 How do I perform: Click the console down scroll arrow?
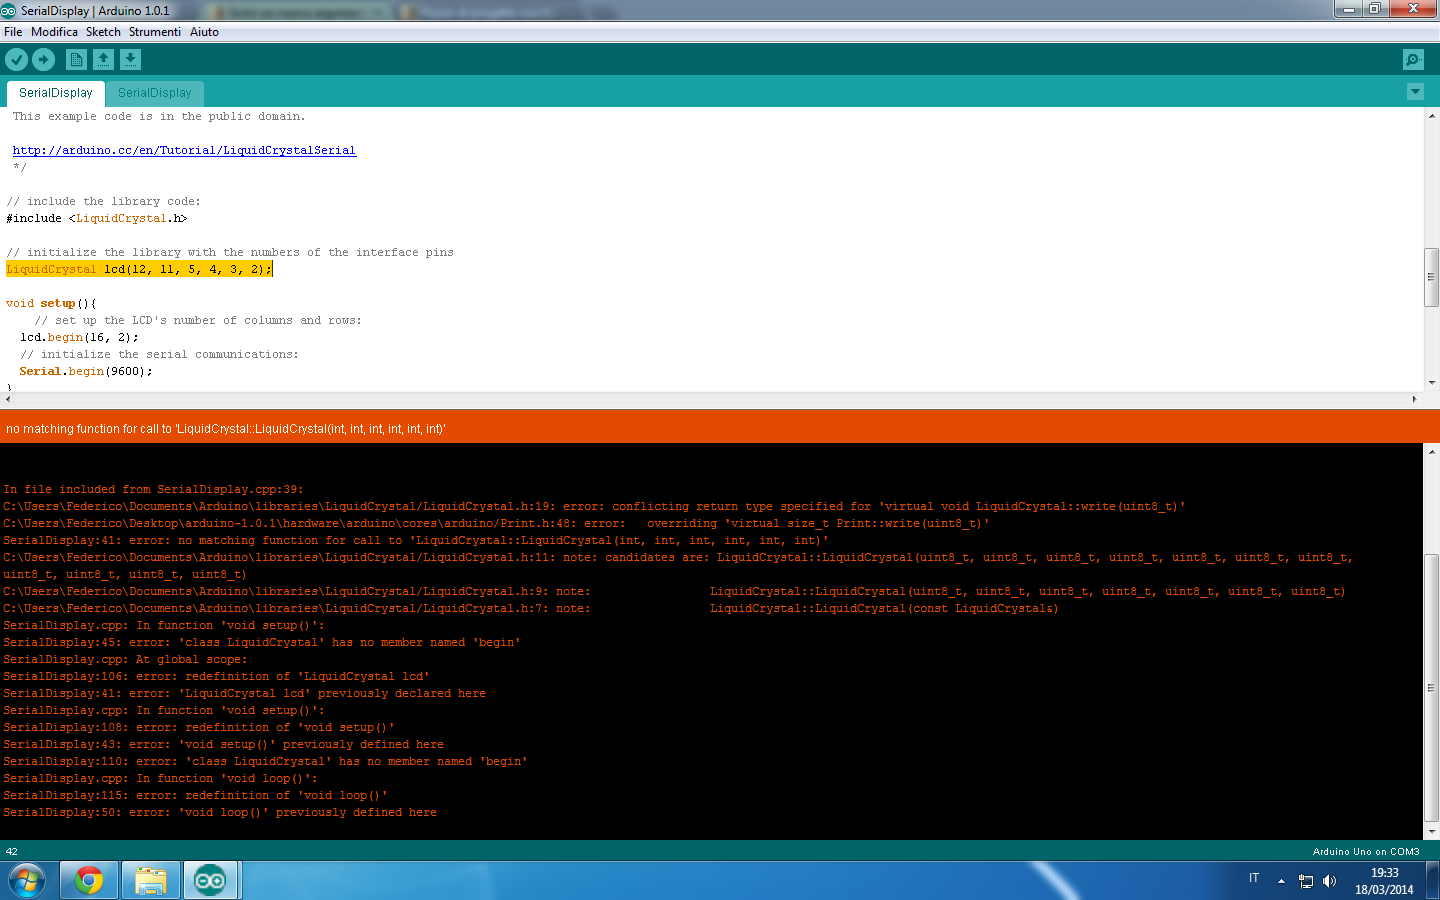point(1431,831)
